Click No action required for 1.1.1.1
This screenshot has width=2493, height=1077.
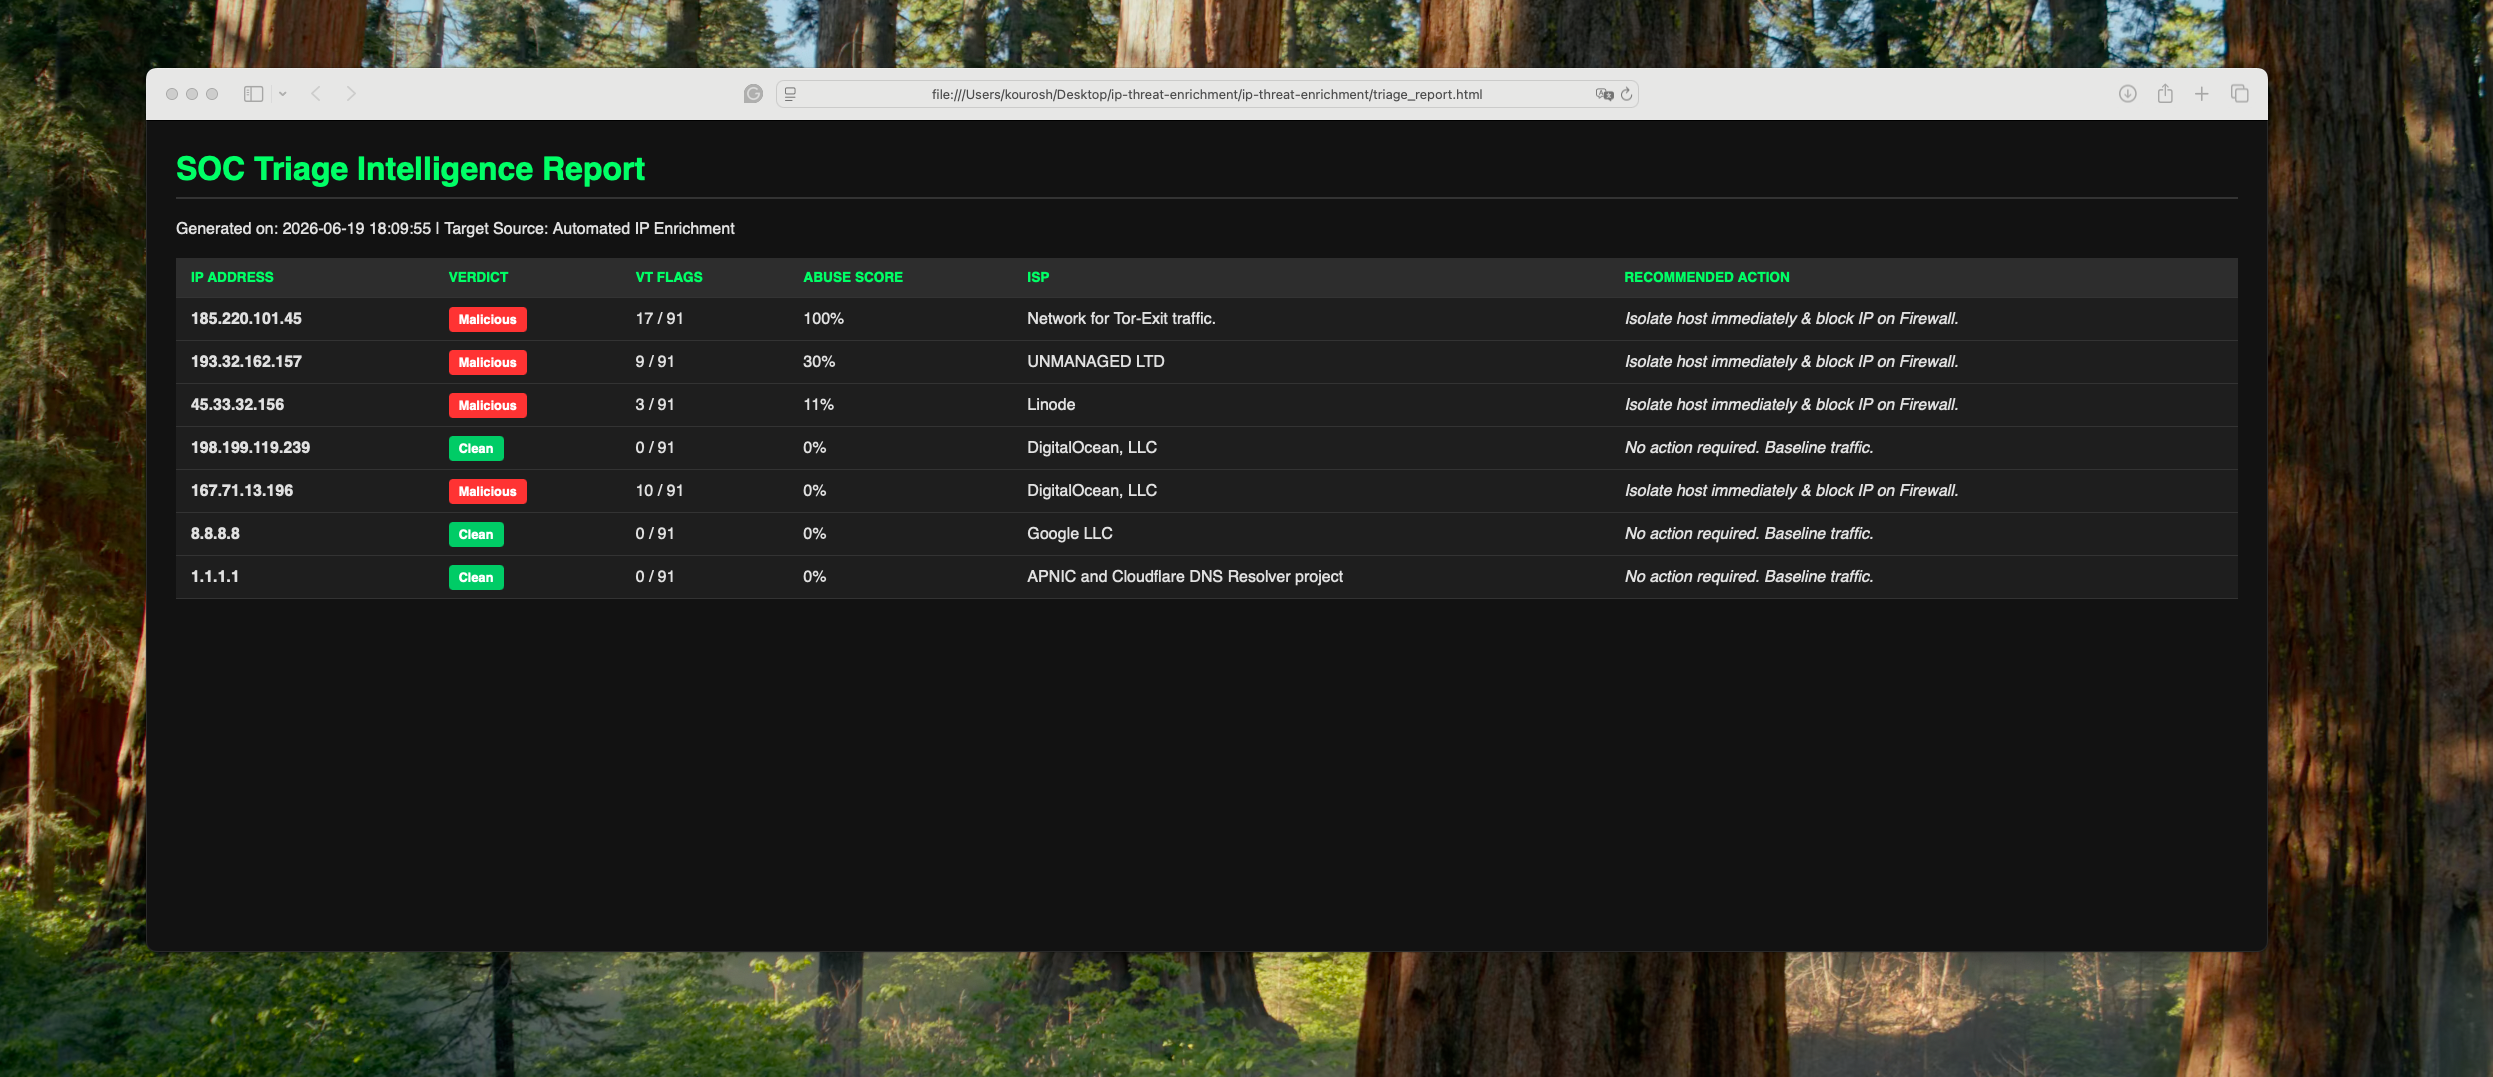coord(1749,576)
